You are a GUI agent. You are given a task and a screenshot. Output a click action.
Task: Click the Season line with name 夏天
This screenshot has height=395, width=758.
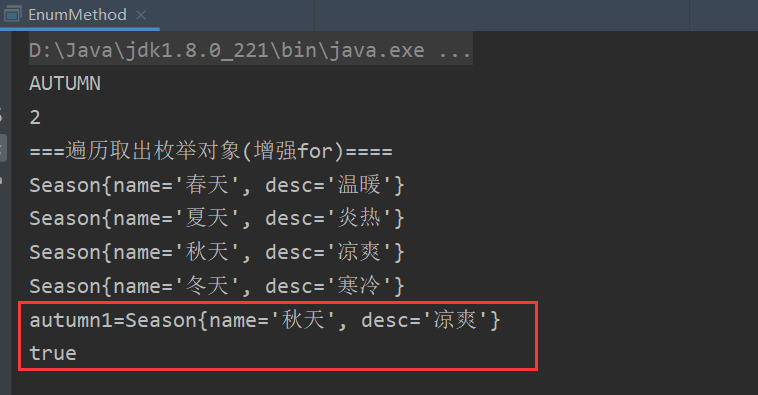(217, 219)
